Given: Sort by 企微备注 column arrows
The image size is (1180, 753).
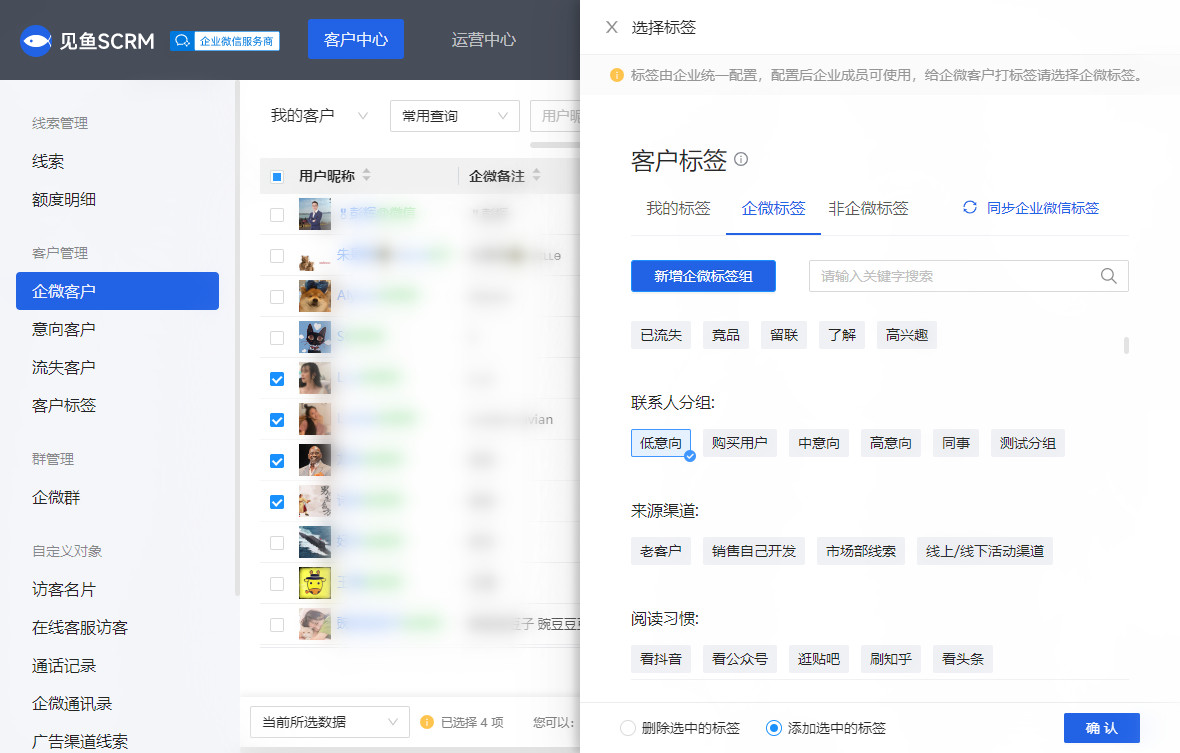Looking at the screenshot, I should (x=537, y=175).
